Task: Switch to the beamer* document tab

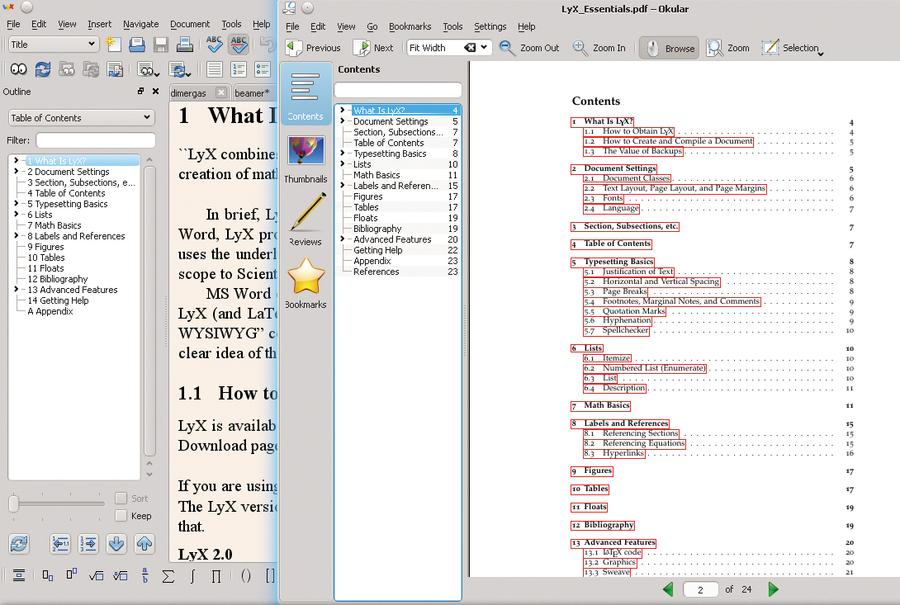Action: coord(251,93)
